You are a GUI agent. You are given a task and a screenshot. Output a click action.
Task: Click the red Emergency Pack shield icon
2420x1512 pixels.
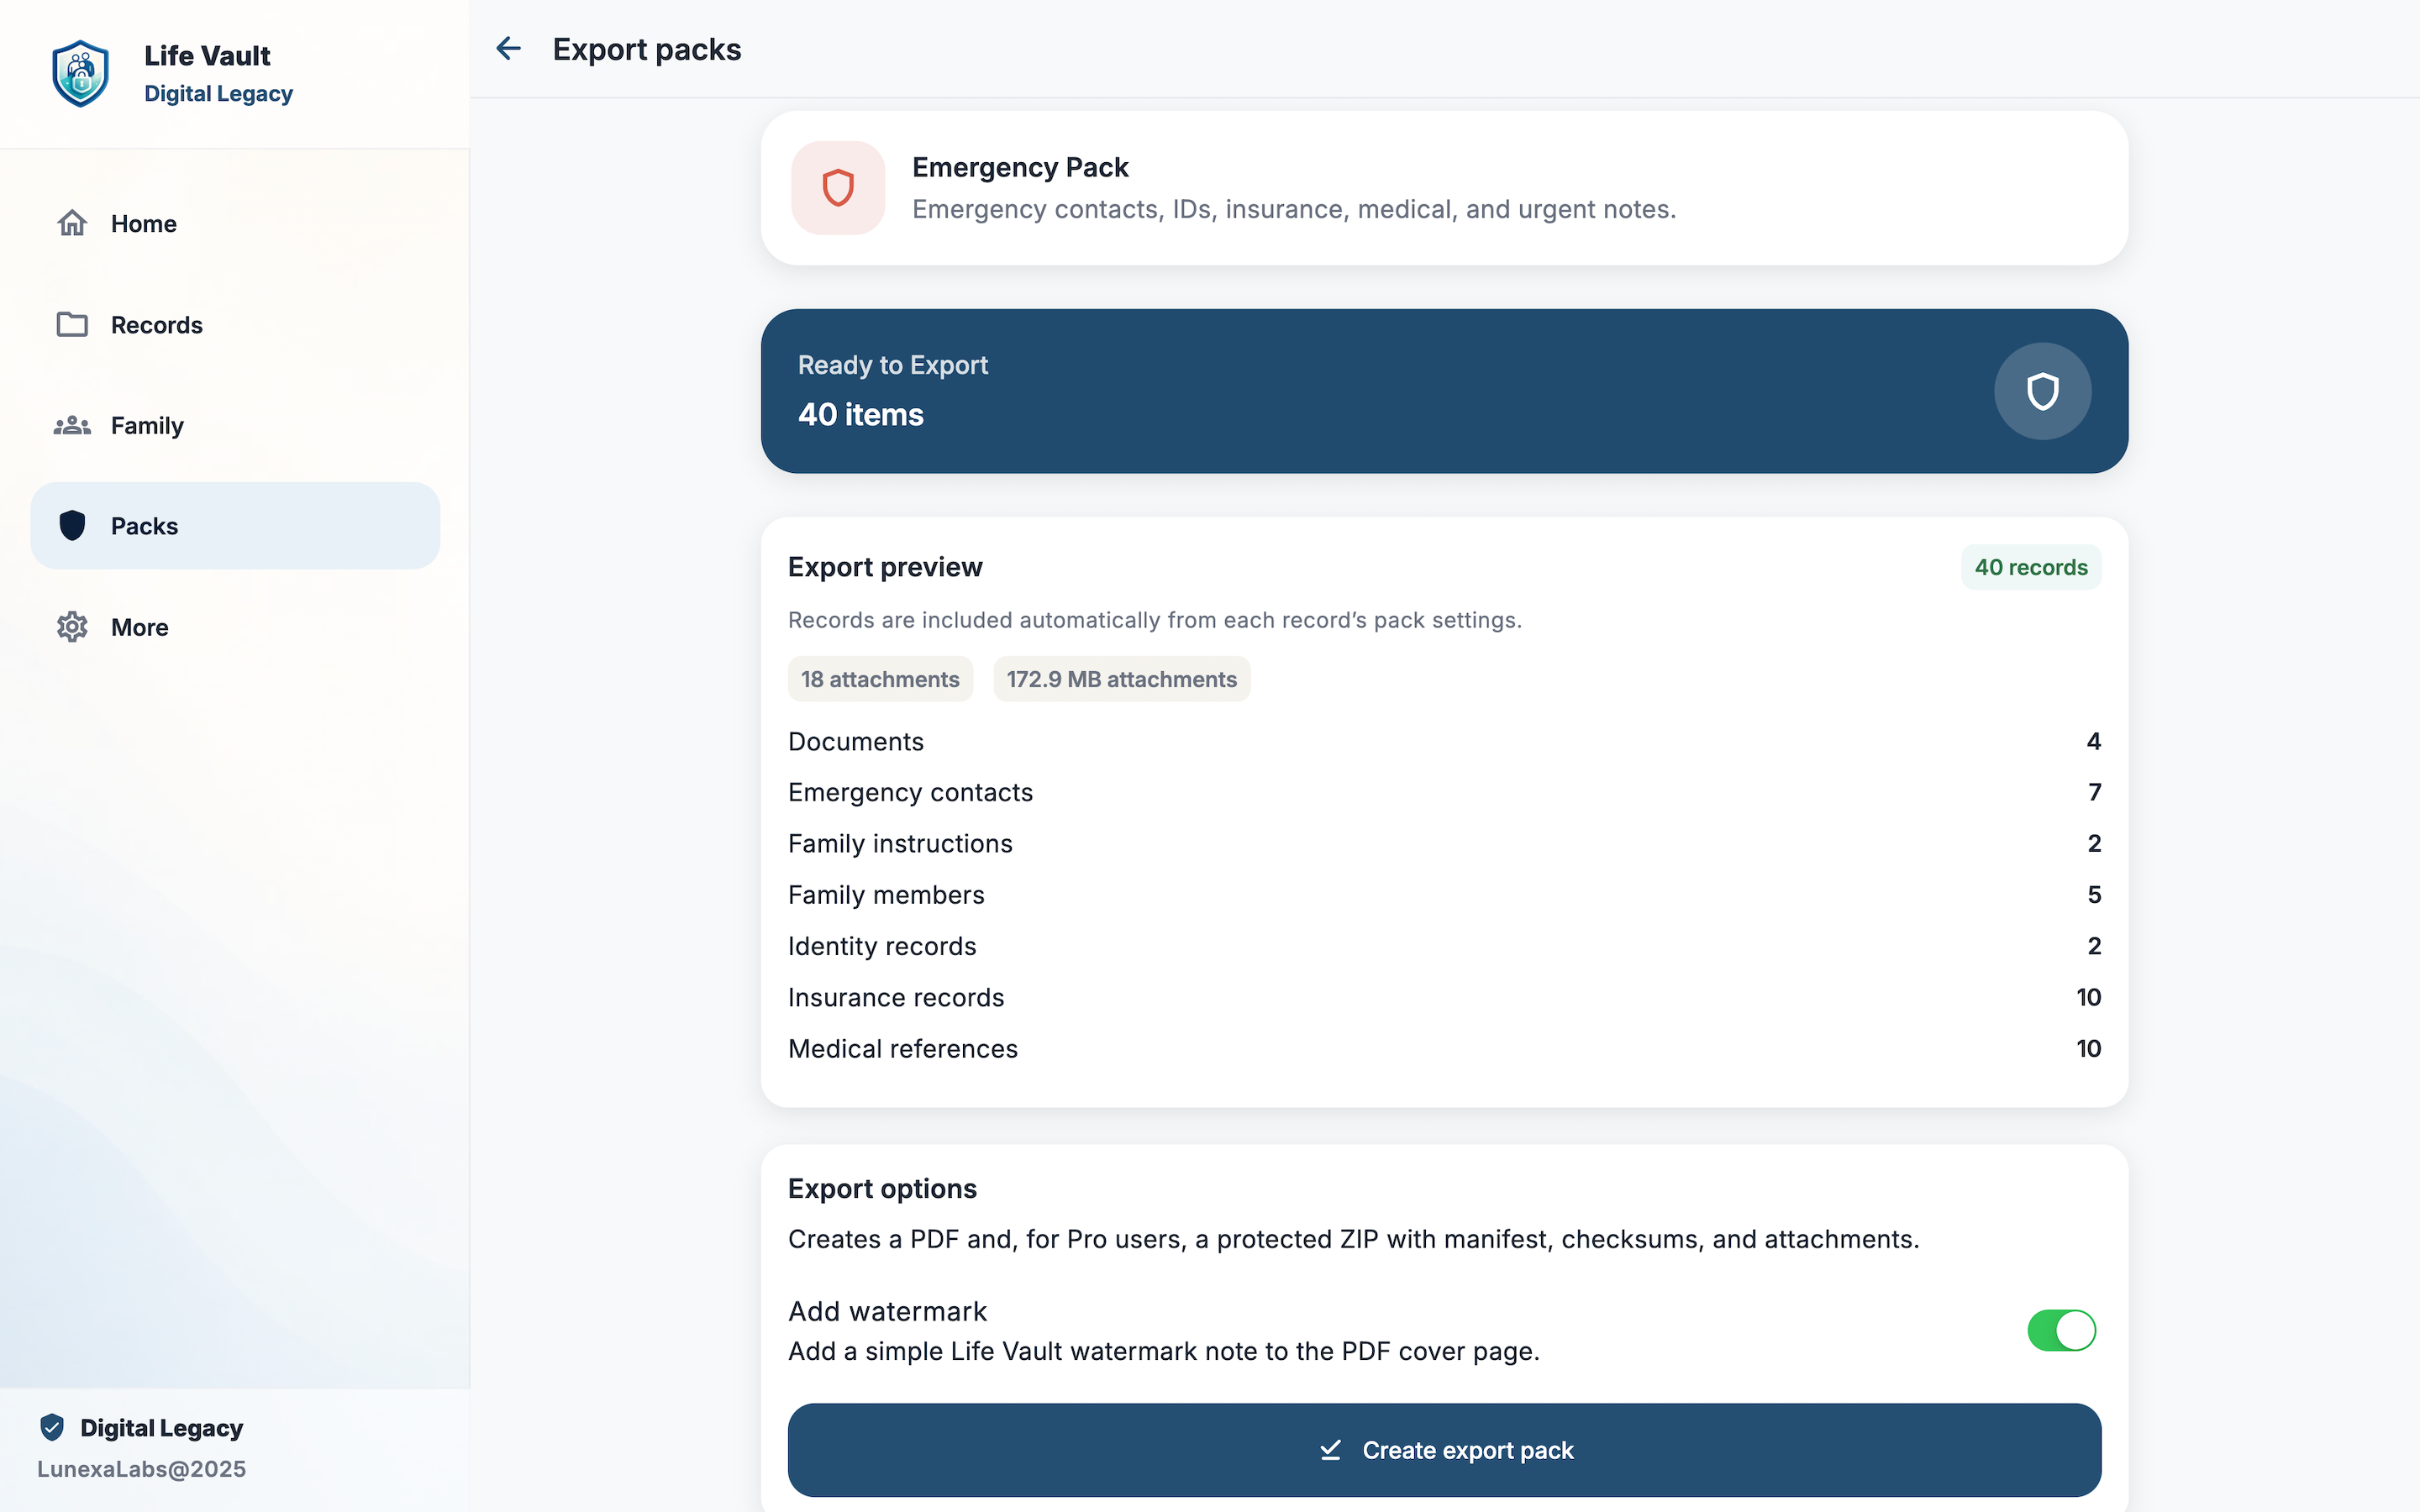(x=838, y=188)
